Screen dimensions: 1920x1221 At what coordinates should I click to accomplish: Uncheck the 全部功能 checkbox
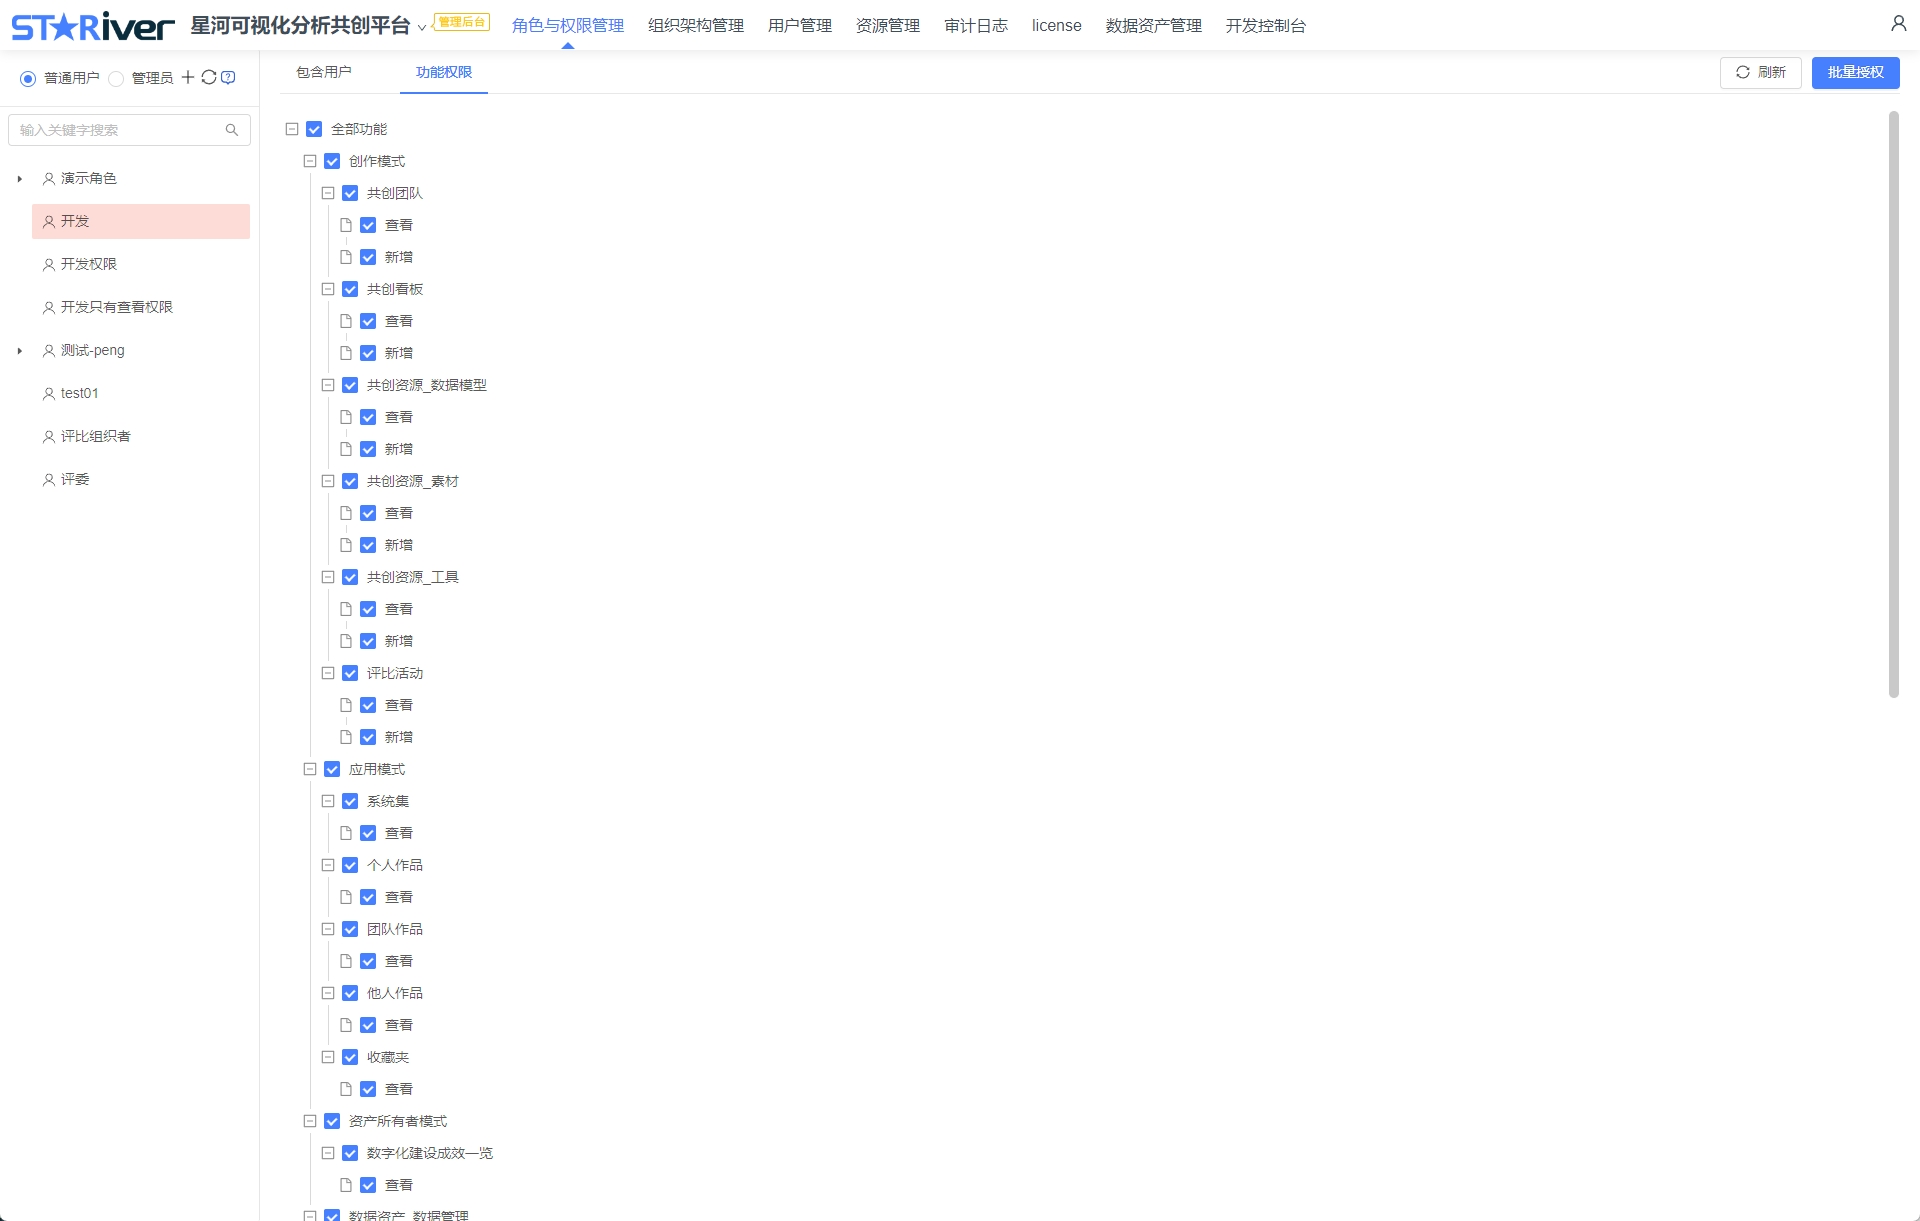pyautogui.click(x=314, y=129)
